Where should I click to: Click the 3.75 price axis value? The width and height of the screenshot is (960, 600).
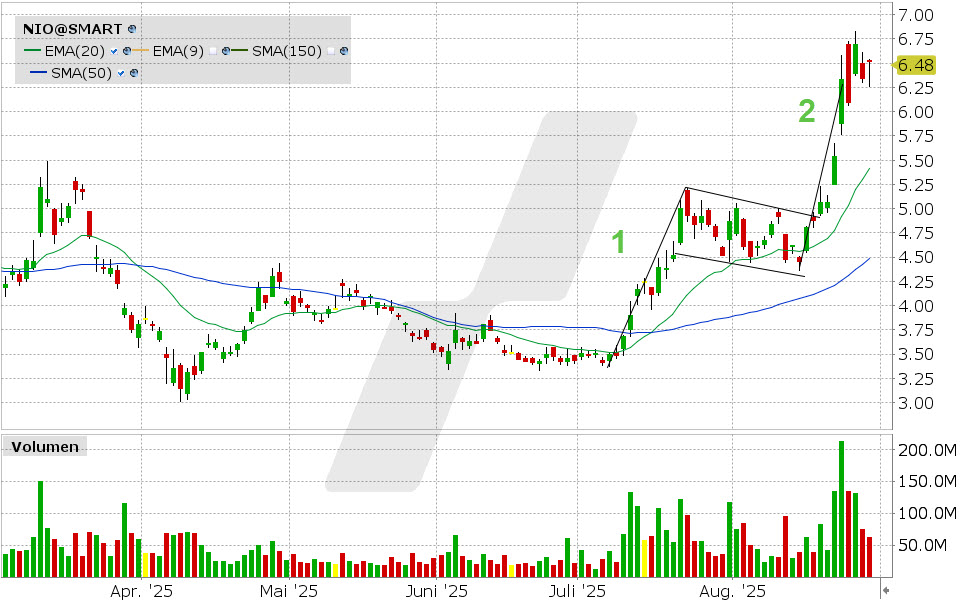[x=916, y=330]
